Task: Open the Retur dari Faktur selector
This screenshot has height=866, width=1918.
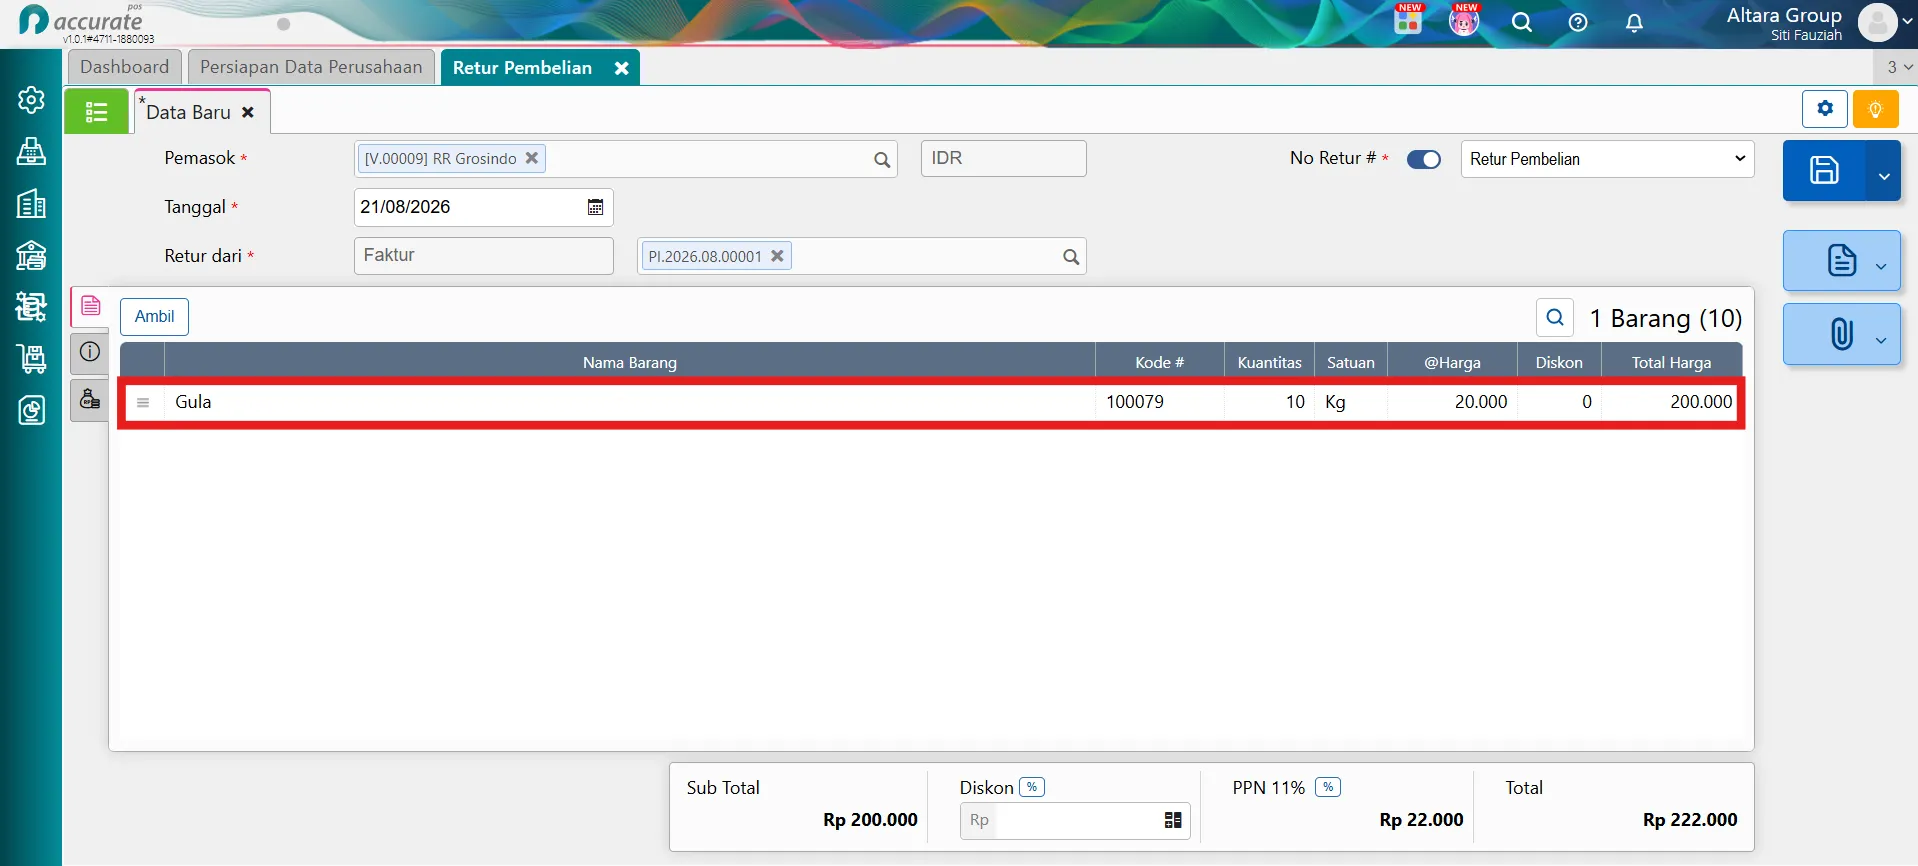Action: point(483,255)
